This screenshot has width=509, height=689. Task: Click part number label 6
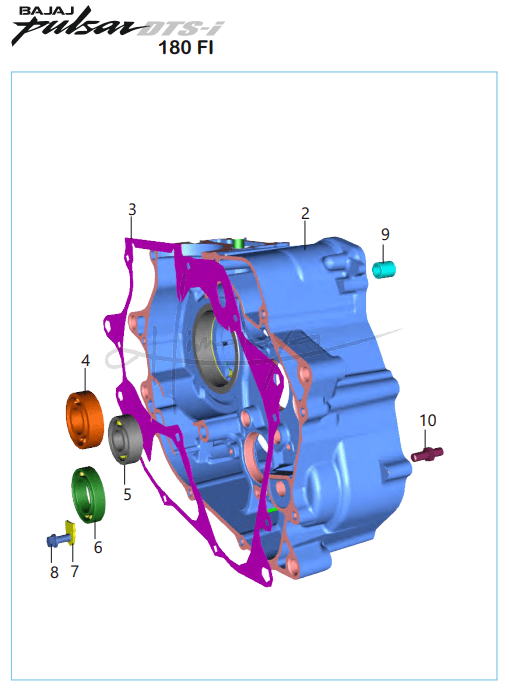click(x=98, y=547)
